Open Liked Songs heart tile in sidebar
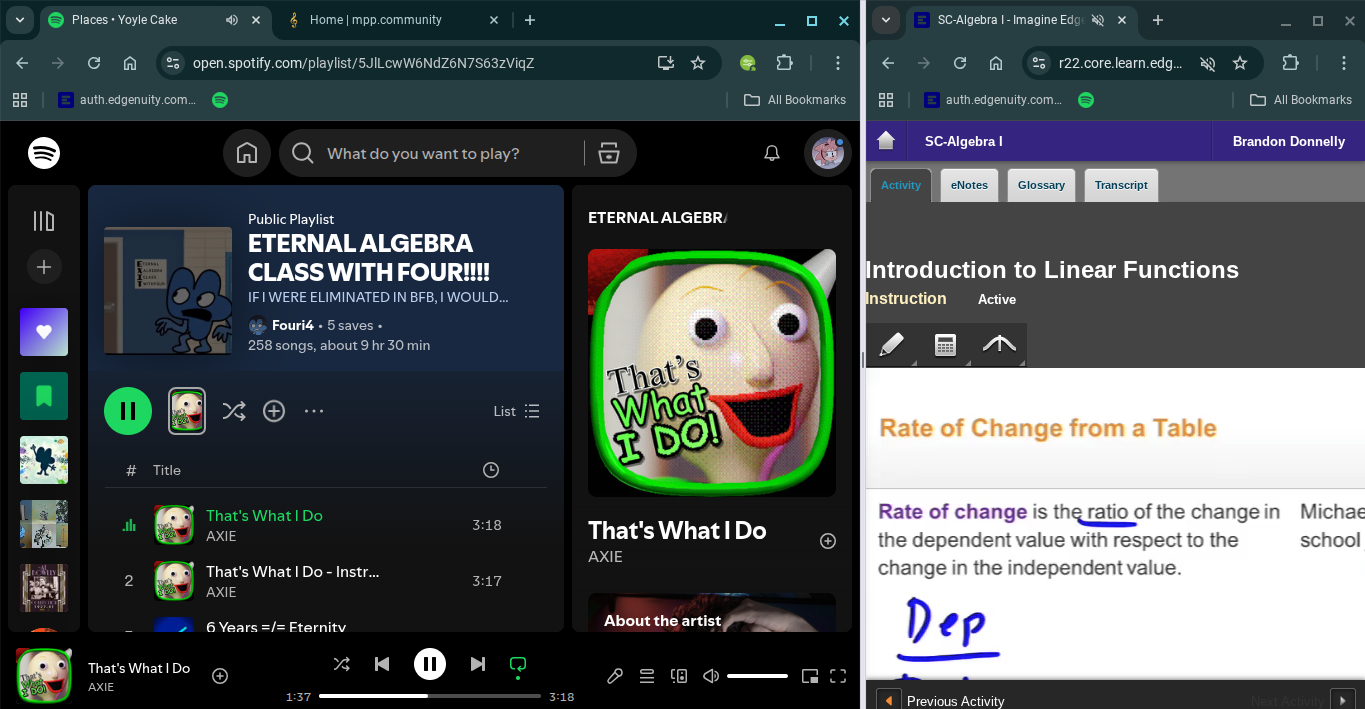The height and width of the screenshot is (709, 1365). point(44,332)
